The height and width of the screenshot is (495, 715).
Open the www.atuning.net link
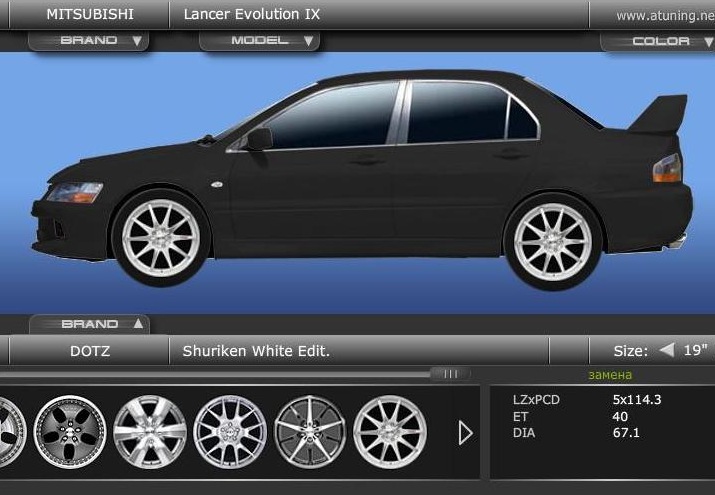point(665,16)
